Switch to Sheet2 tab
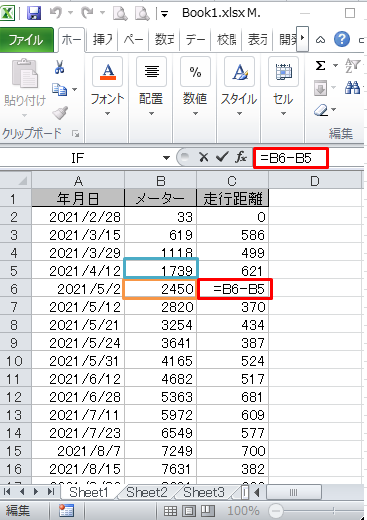367x520 pixels. pyautogui.click(x=147, y=492)
